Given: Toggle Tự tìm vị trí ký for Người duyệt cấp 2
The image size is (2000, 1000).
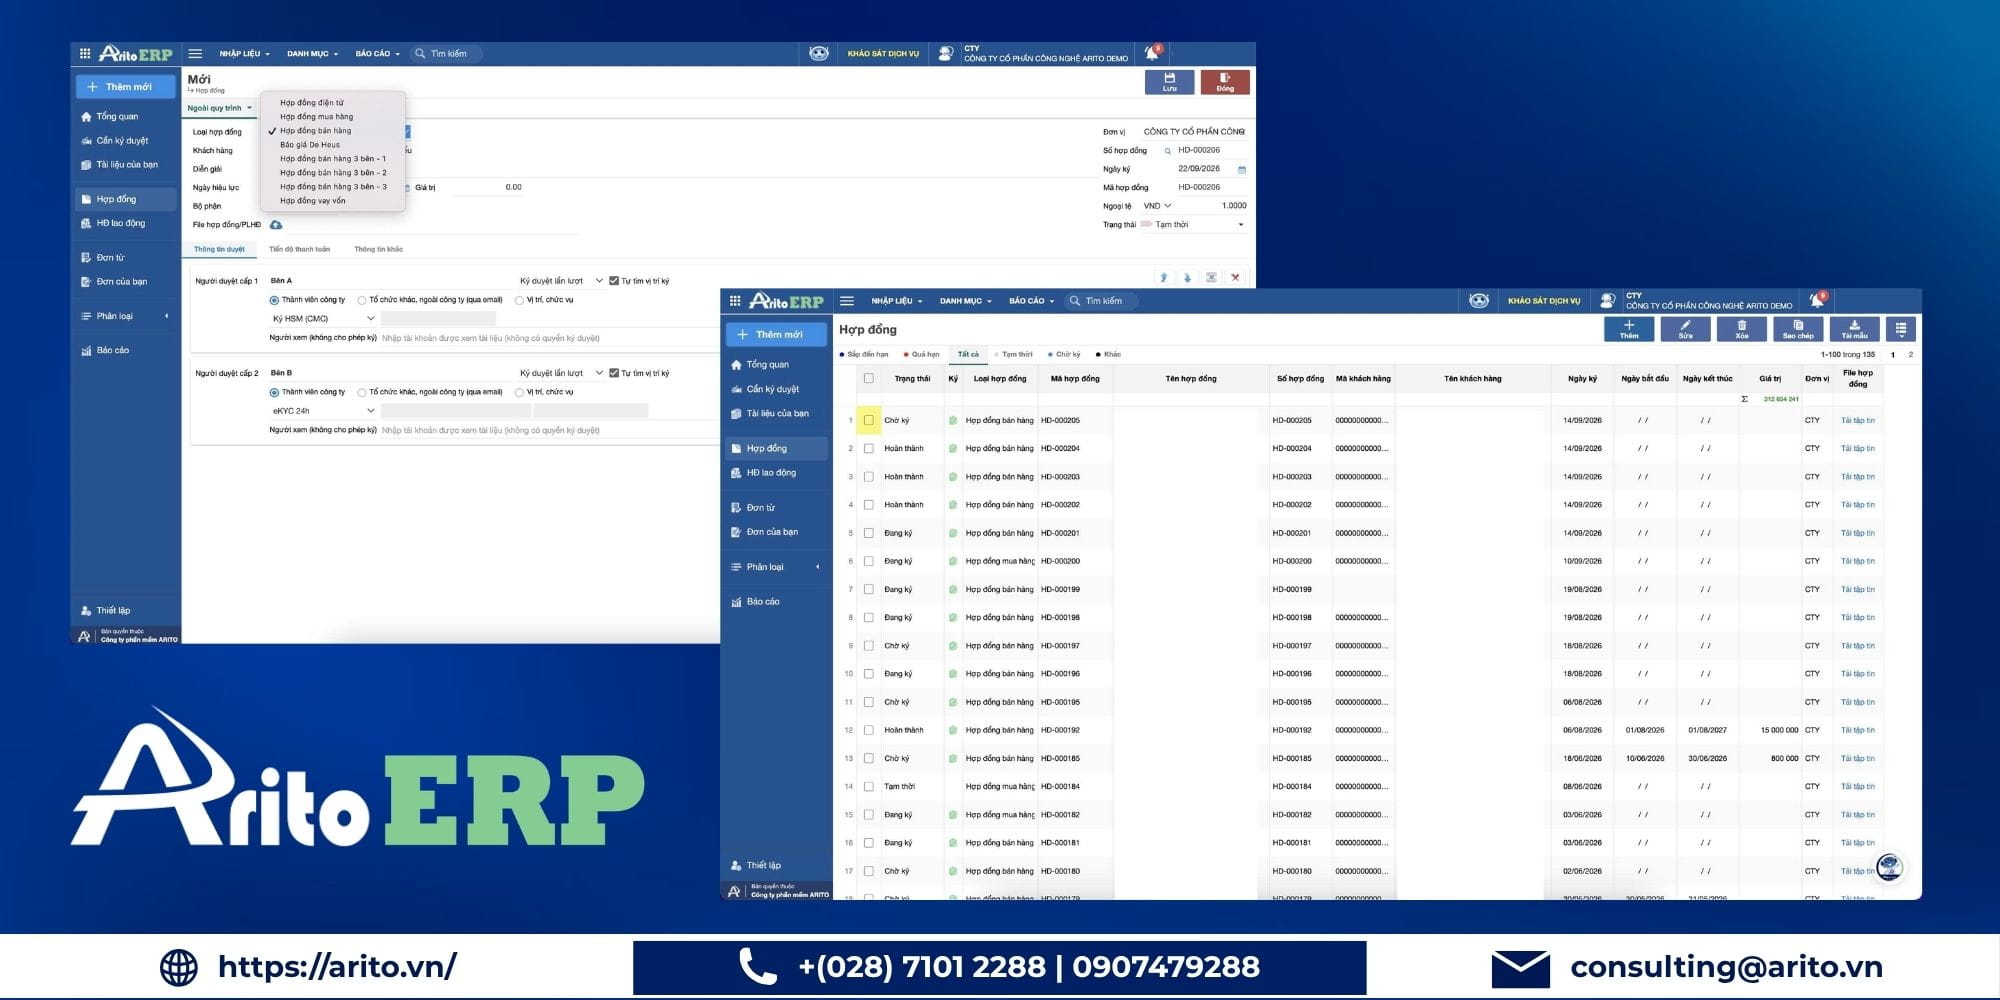Looking at the screenshot, I should [x=614, y=373].
